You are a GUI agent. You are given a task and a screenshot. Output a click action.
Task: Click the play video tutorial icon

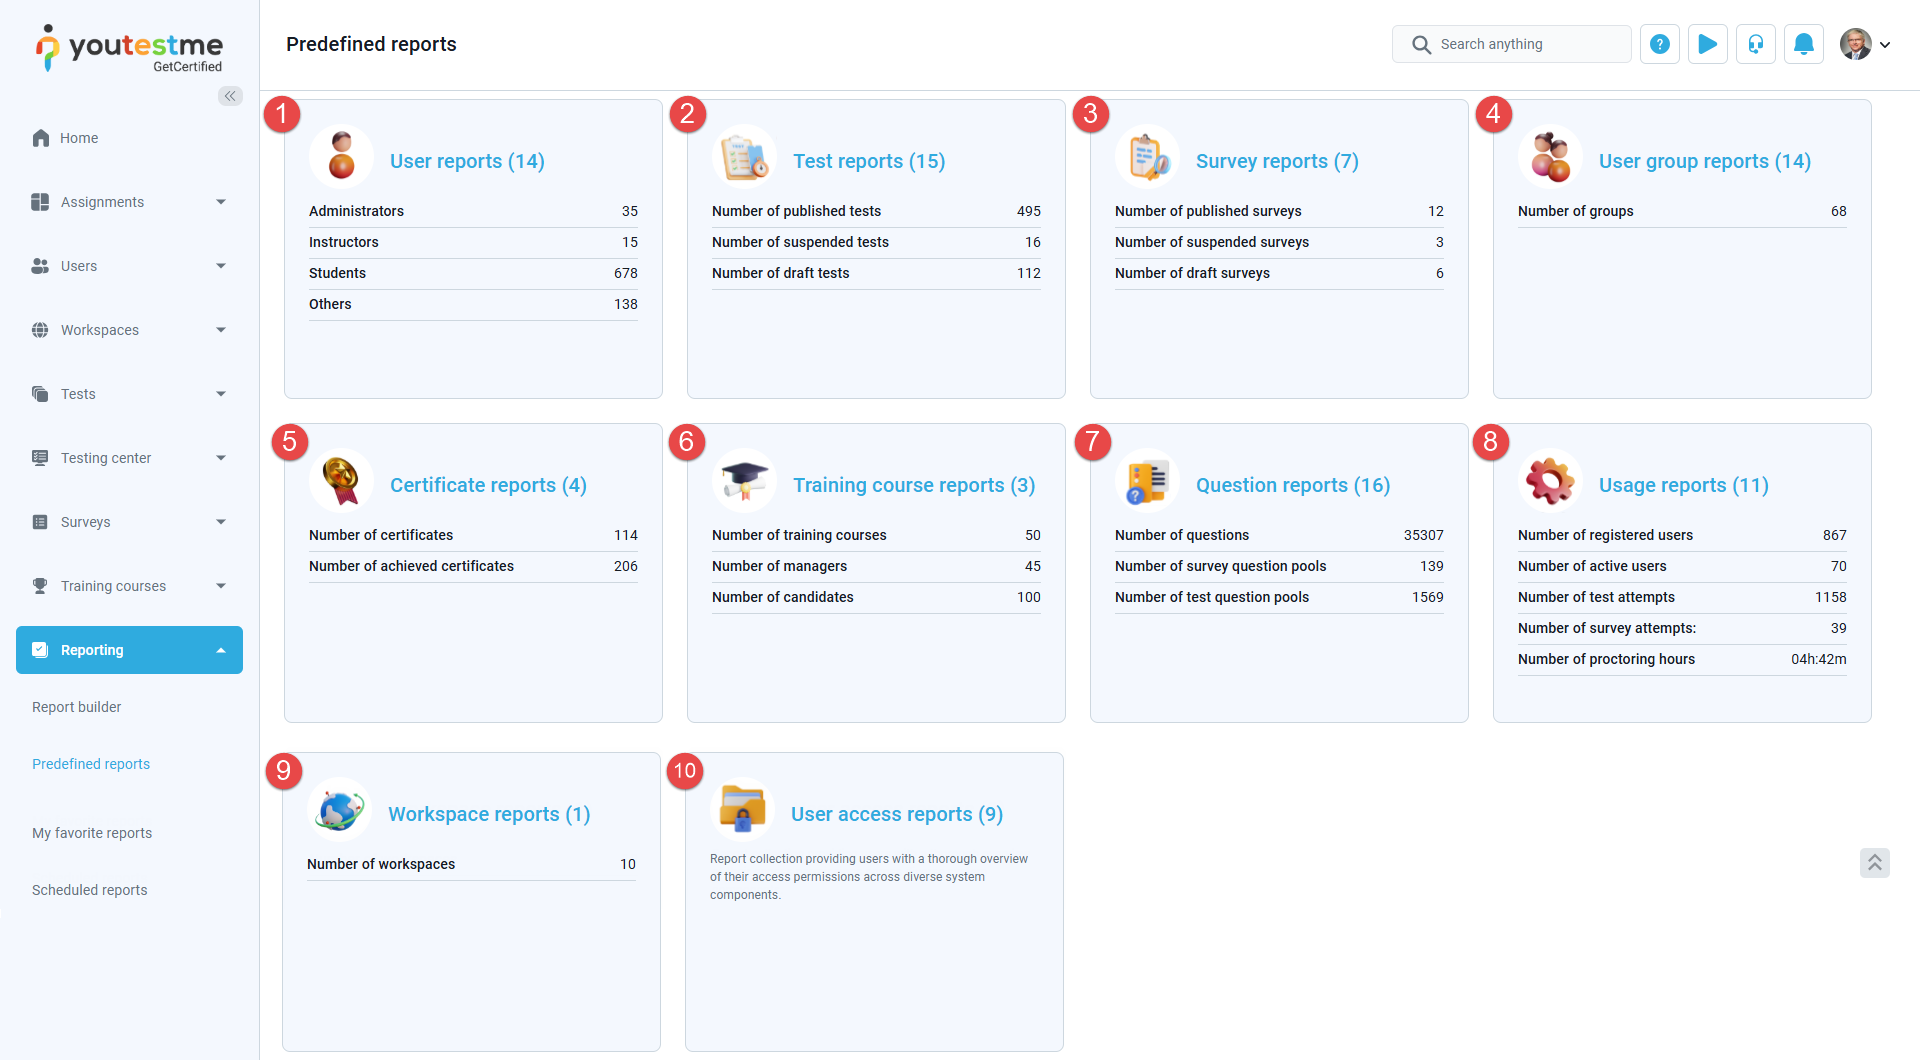pyautogui.click(x=1708, y=44)
